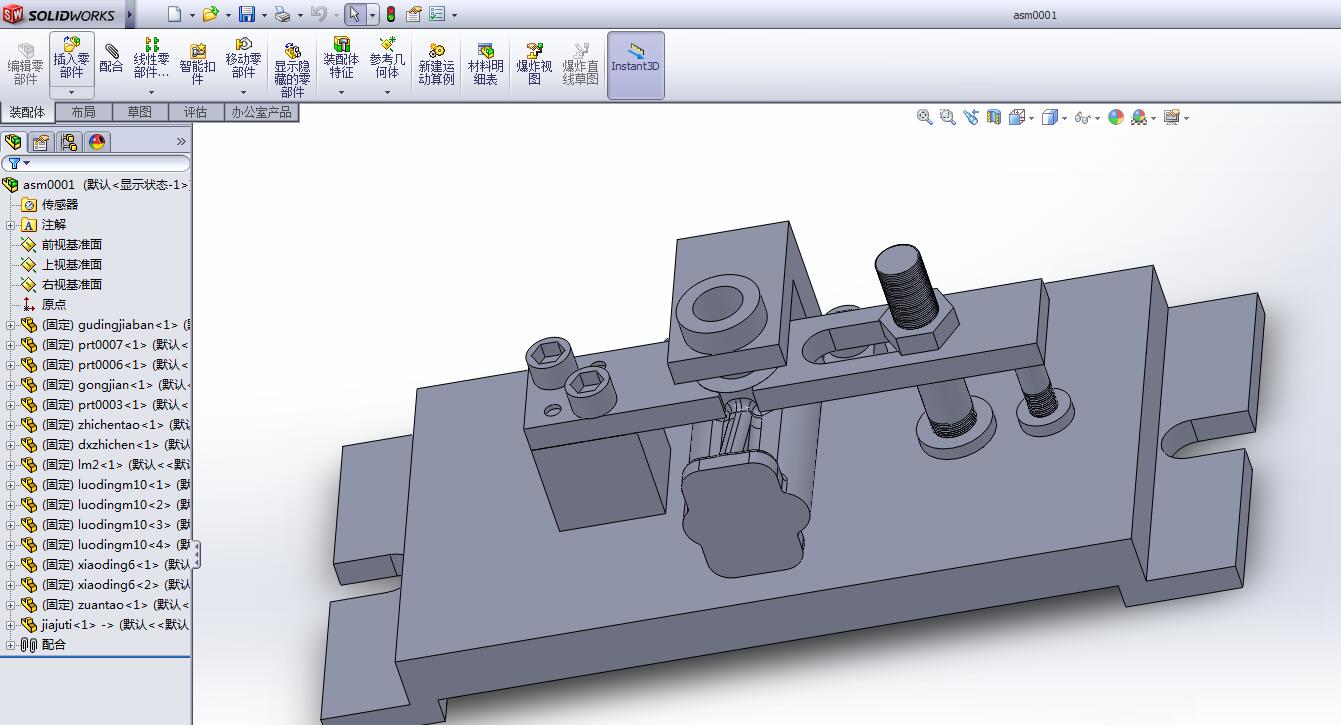Expand dropdown under 装配体特征
Screen dimensions: 1341x725
(x=341, y=92)
